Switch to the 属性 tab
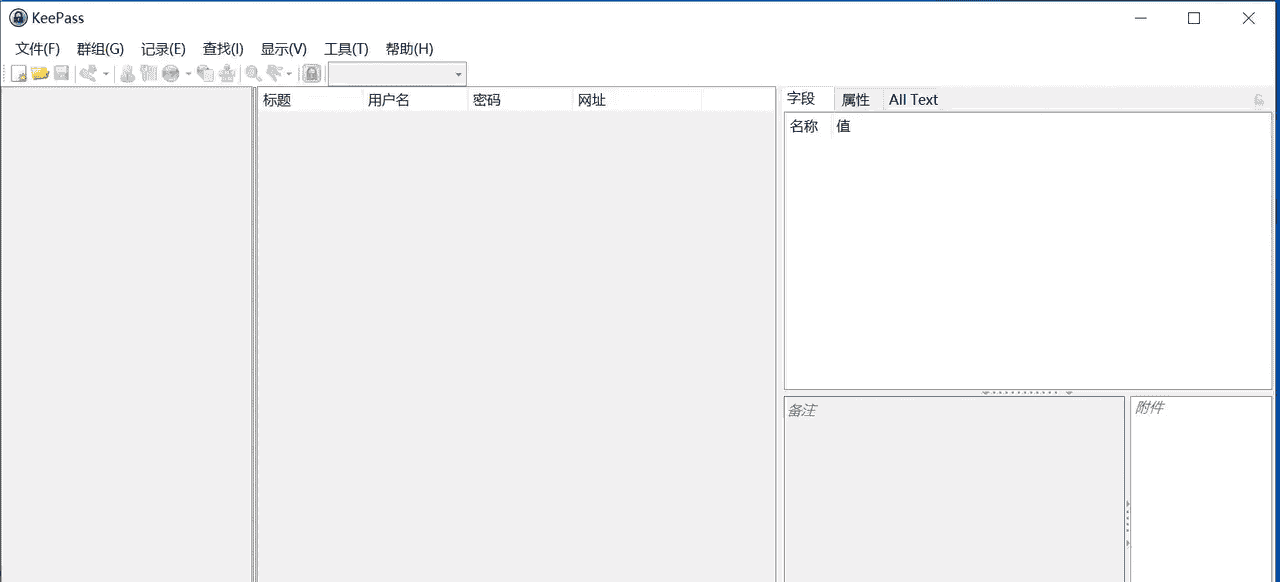Screen dimensions: 1280x582 point(856,99)
